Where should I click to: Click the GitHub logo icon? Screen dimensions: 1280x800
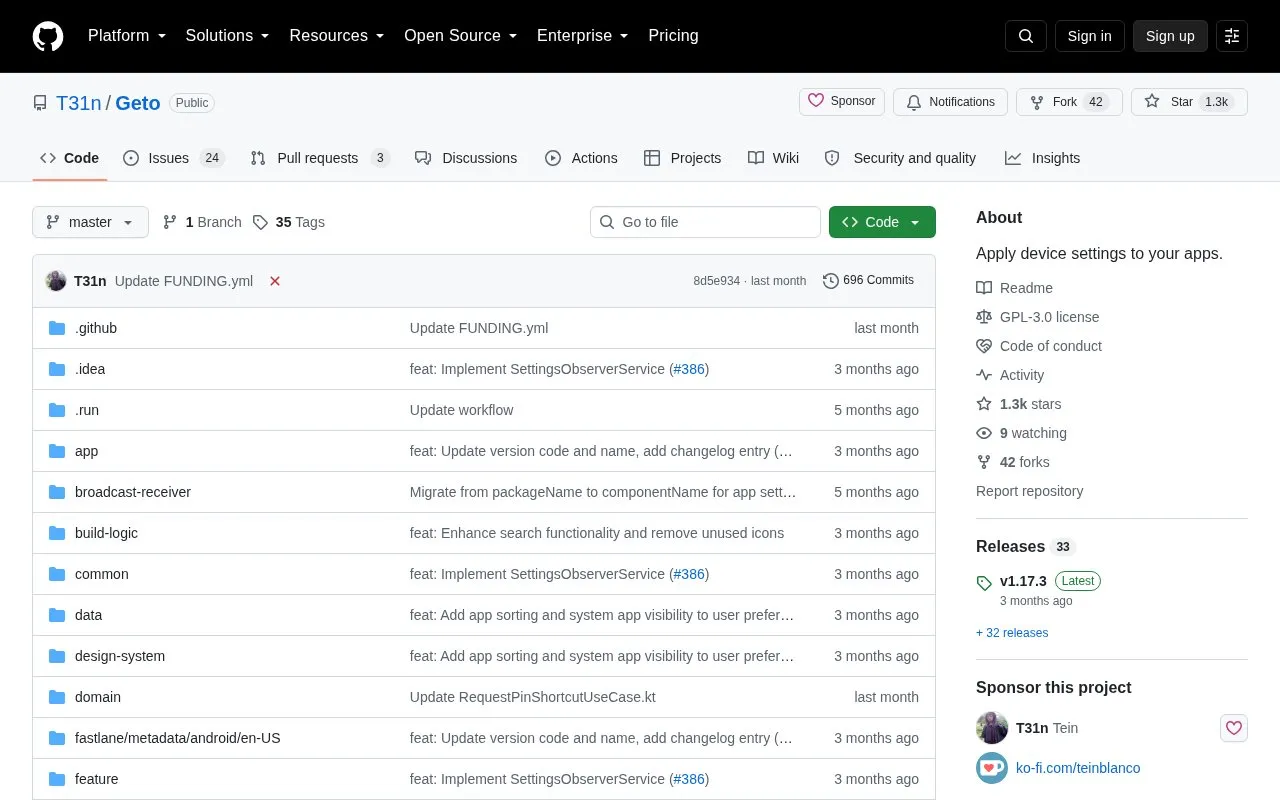click(x=48, y=36)
